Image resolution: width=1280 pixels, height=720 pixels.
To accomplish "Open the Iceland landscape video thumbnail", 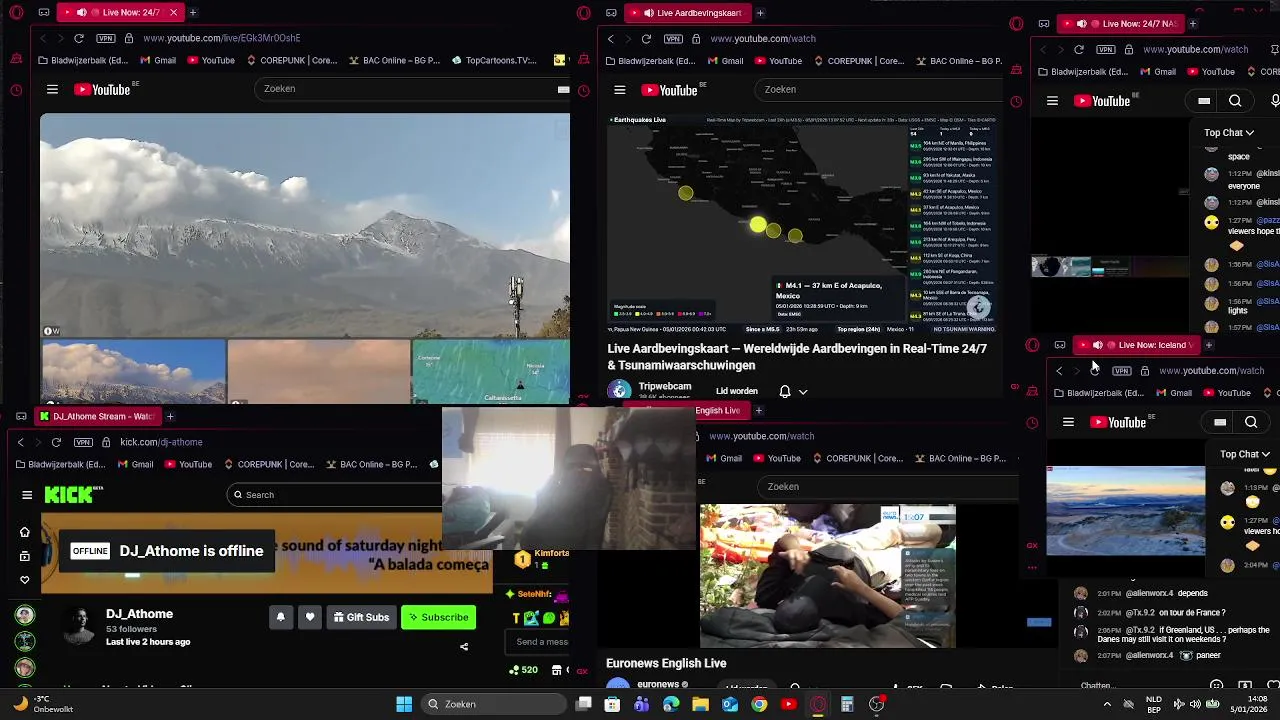I will coord(1126,512).
